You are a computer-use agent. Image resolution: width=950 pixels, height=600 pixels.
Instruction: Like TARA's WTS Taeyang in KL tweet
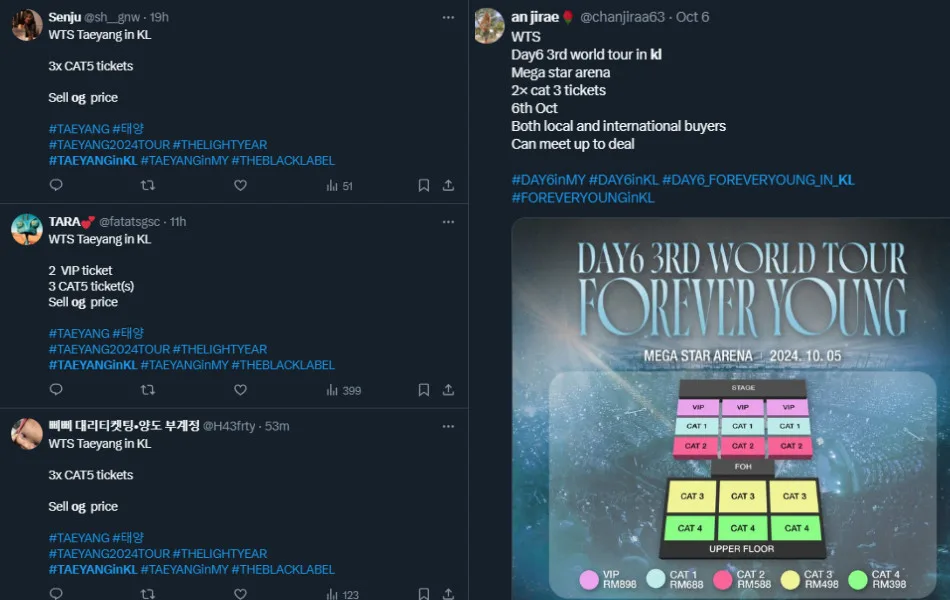(x=241, y=390)
